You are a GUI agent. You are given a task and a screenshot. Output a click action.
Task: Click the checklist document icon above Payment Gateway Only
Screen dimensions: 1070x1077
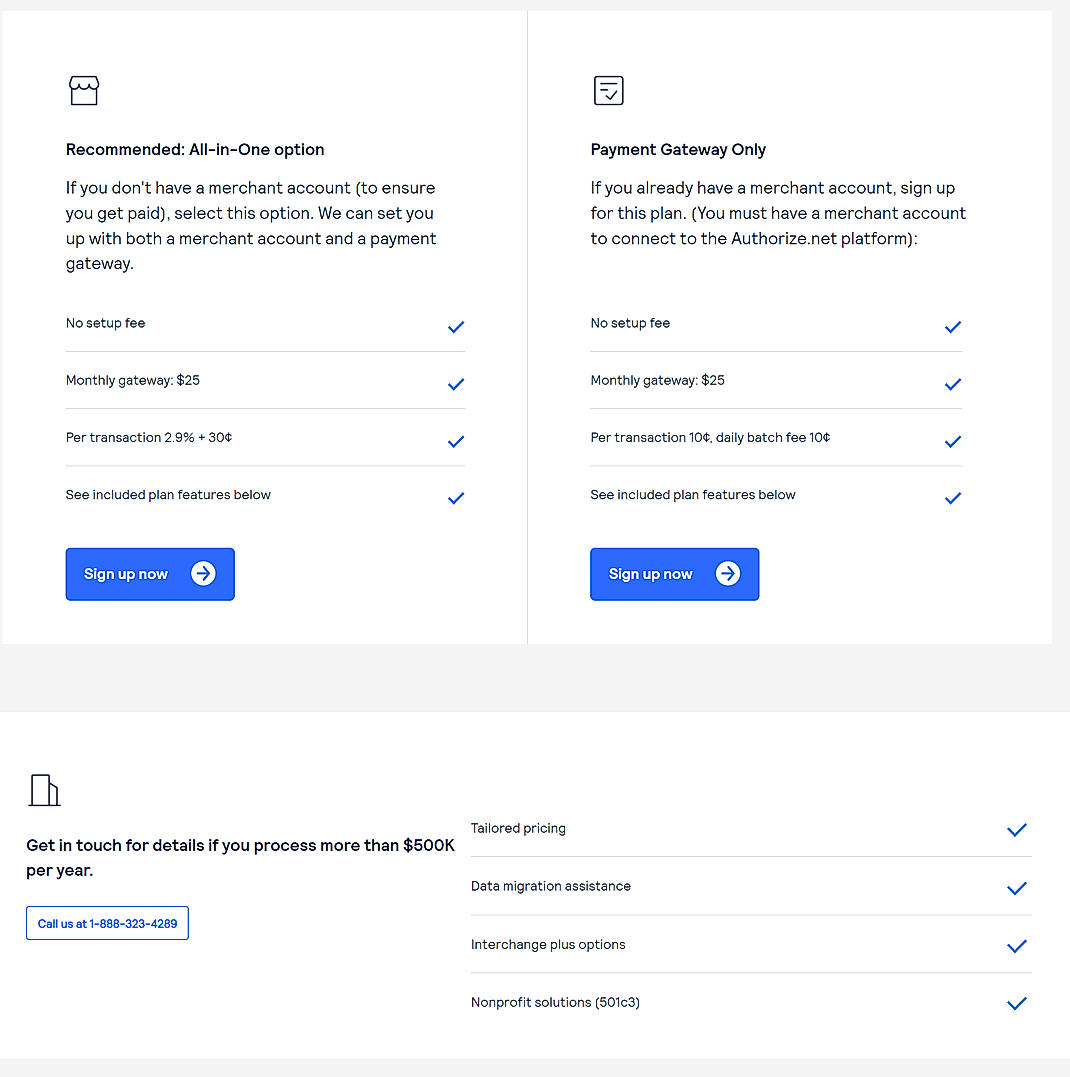point(608,90)
